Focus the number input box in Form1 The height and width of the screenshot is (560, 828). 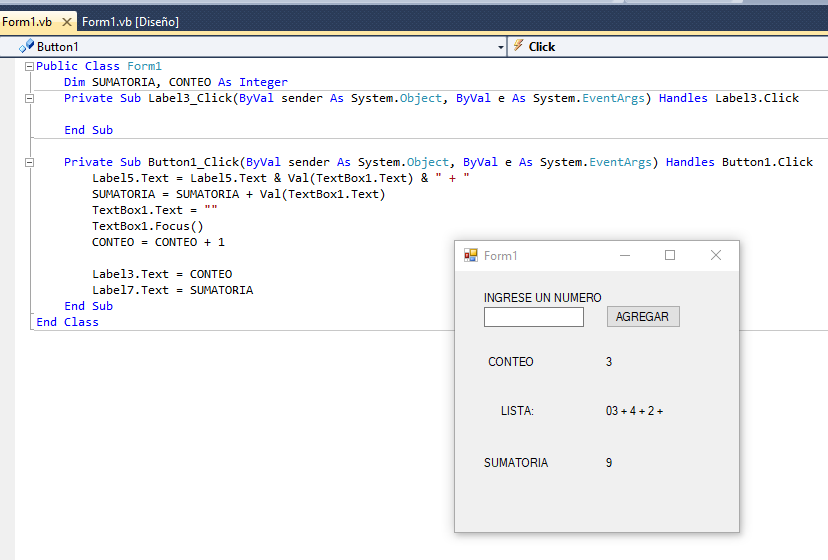pos(533,317)
